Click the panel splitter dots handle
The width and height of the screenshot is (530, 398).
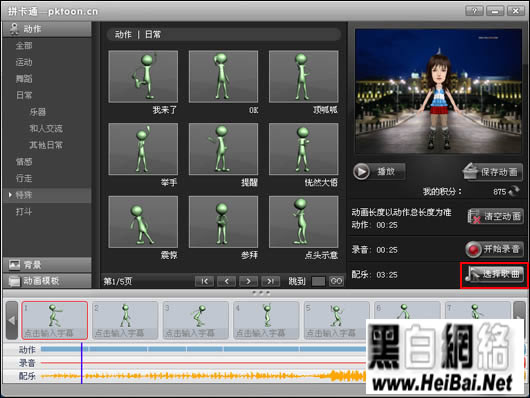click(x=261, y=293)
